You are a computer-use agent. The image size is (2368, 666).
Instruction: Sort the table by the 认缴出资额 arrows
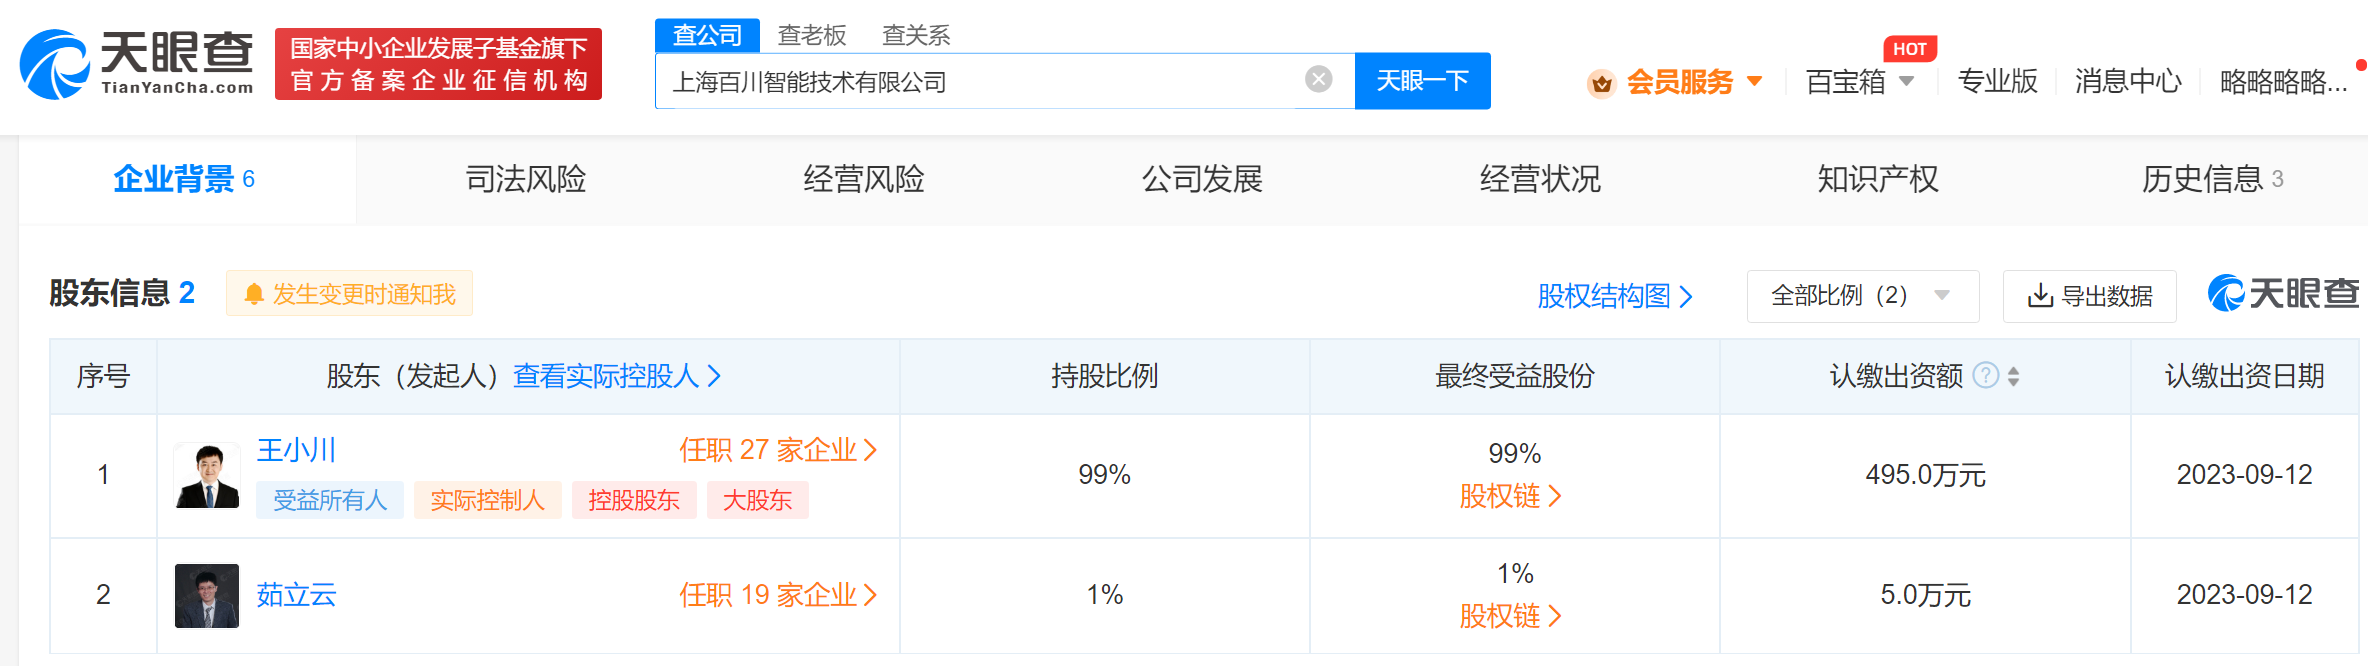tap(2013, 376)
